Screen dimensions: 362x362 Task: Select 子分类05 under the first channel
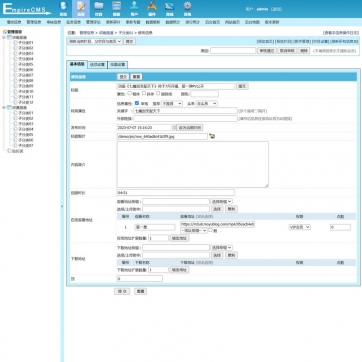25,64
